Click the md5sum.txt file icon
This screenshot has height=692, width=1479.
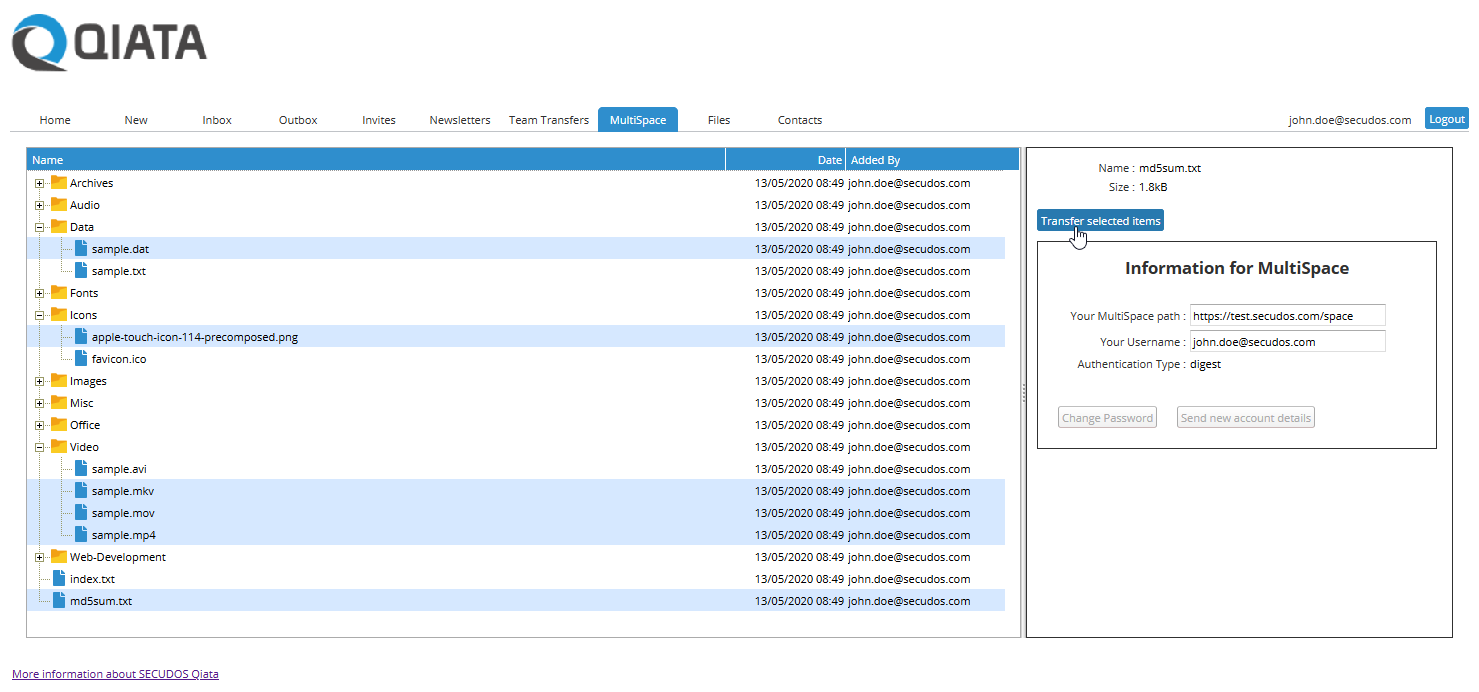[x=59, y=601]
